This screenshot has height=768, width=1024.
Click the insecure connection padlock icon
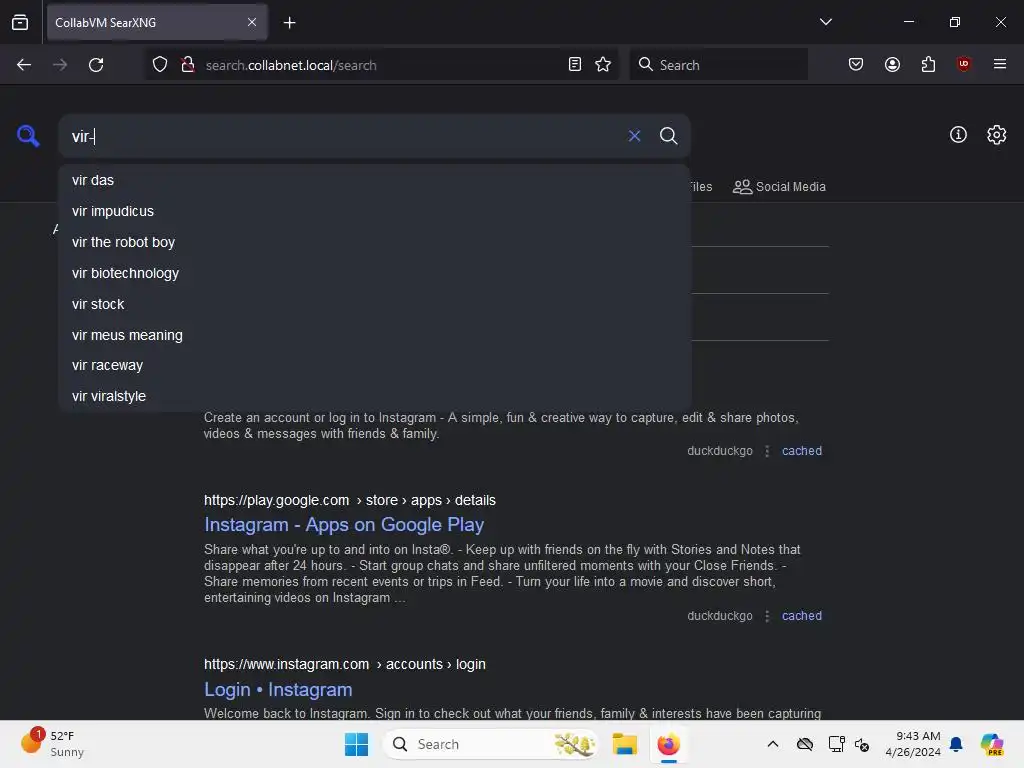[x=188, y=65]
